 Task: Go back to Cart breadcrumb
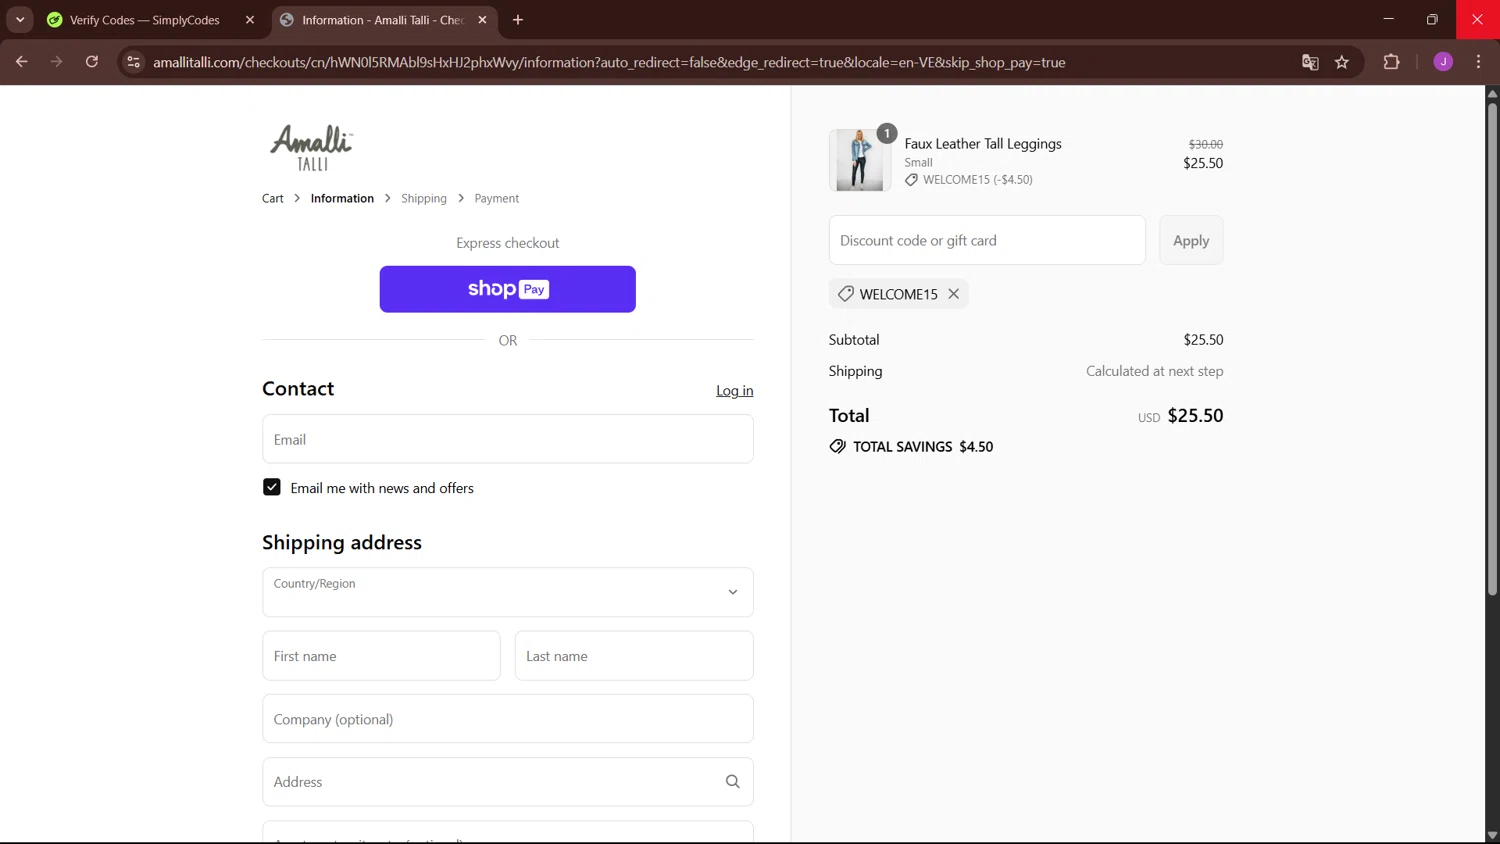click(273, 198)
